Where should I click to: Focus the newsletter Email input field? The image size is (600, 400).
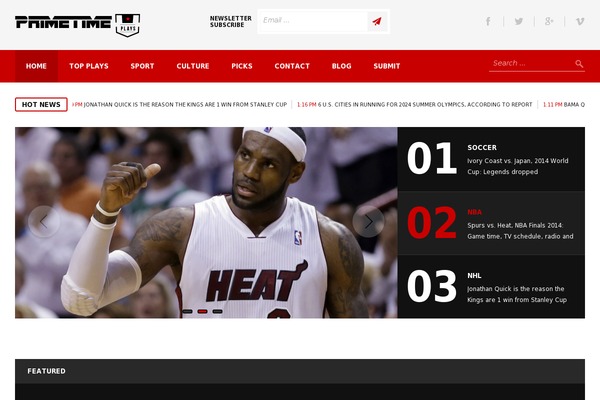pyautogui.click(x=313, y=21)
